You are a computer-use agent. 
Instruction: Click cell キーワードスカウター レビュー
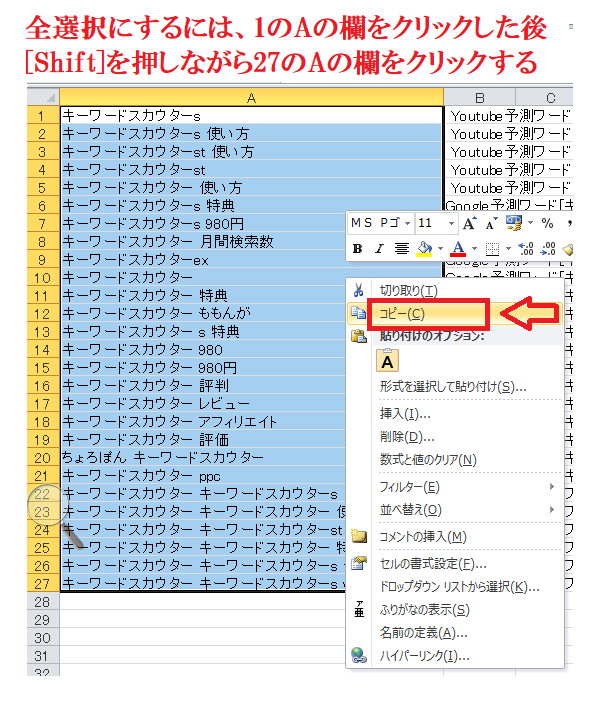204,403
